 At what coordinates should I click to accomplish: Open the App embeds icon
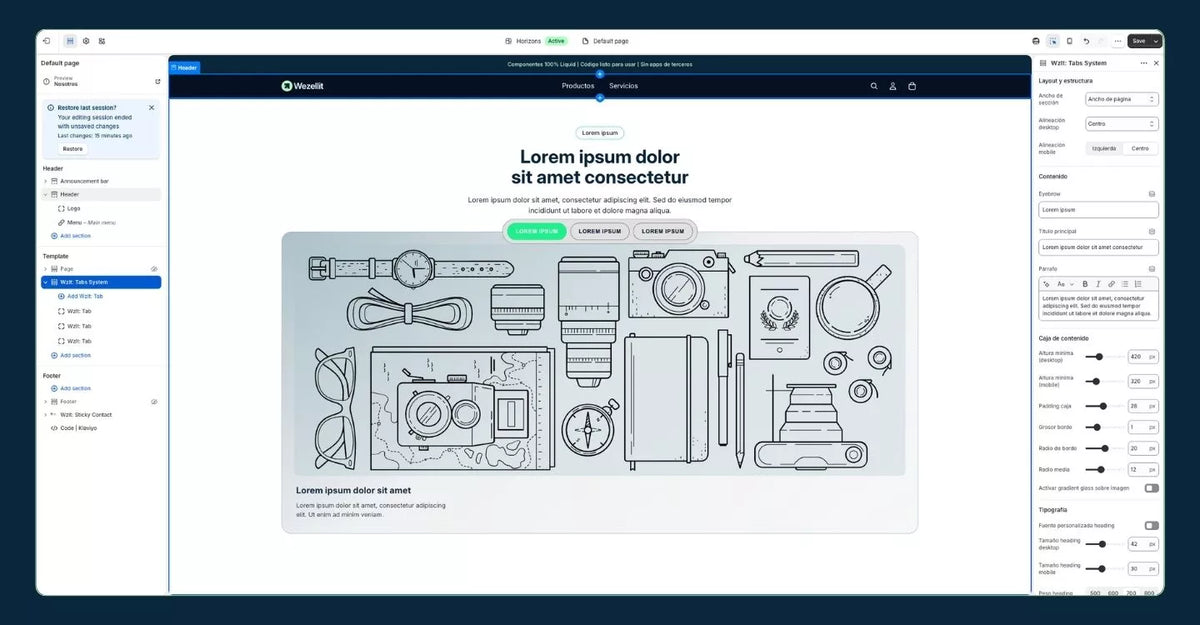pos(102,41)
